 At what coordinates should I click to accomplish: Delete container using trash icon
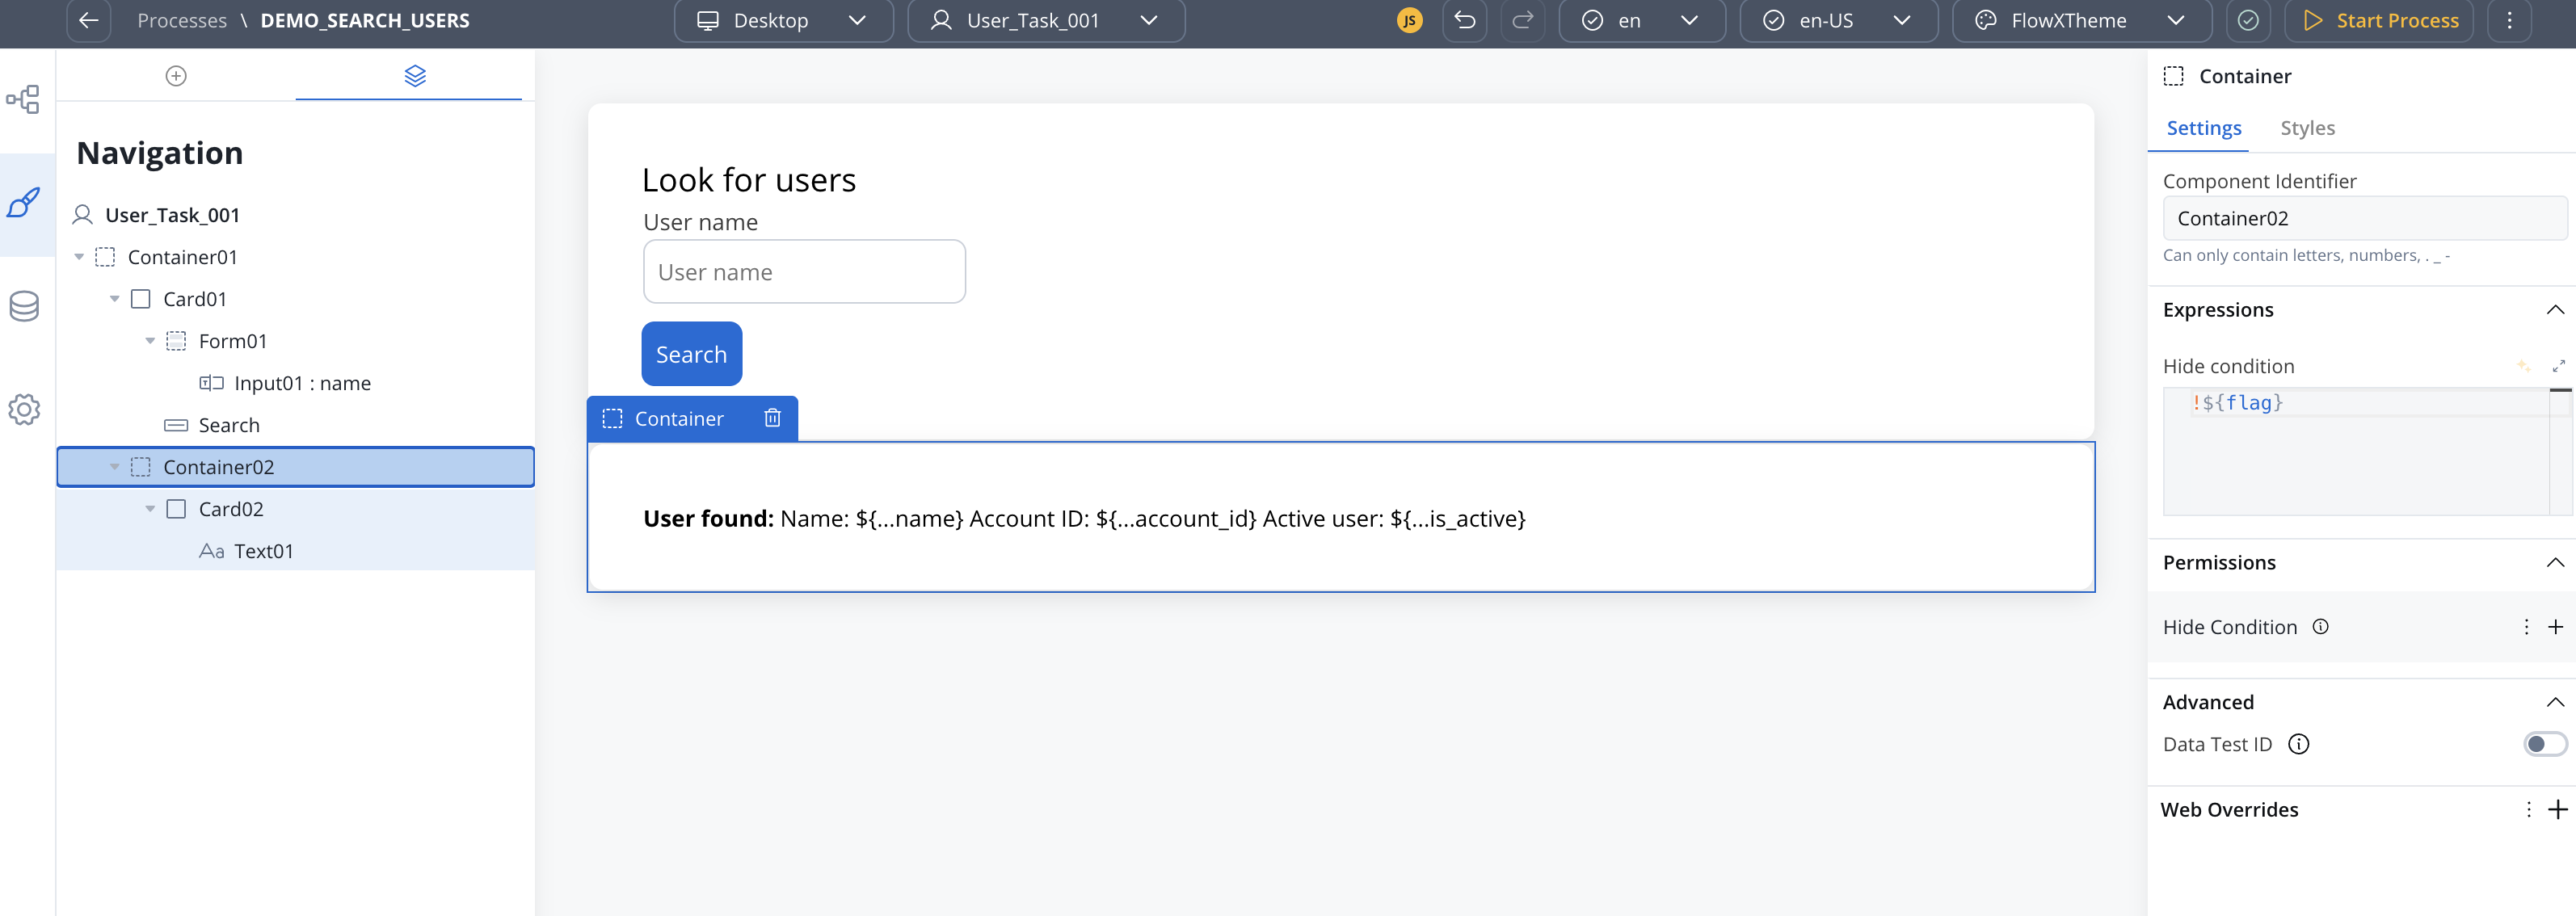coord(772,418)
